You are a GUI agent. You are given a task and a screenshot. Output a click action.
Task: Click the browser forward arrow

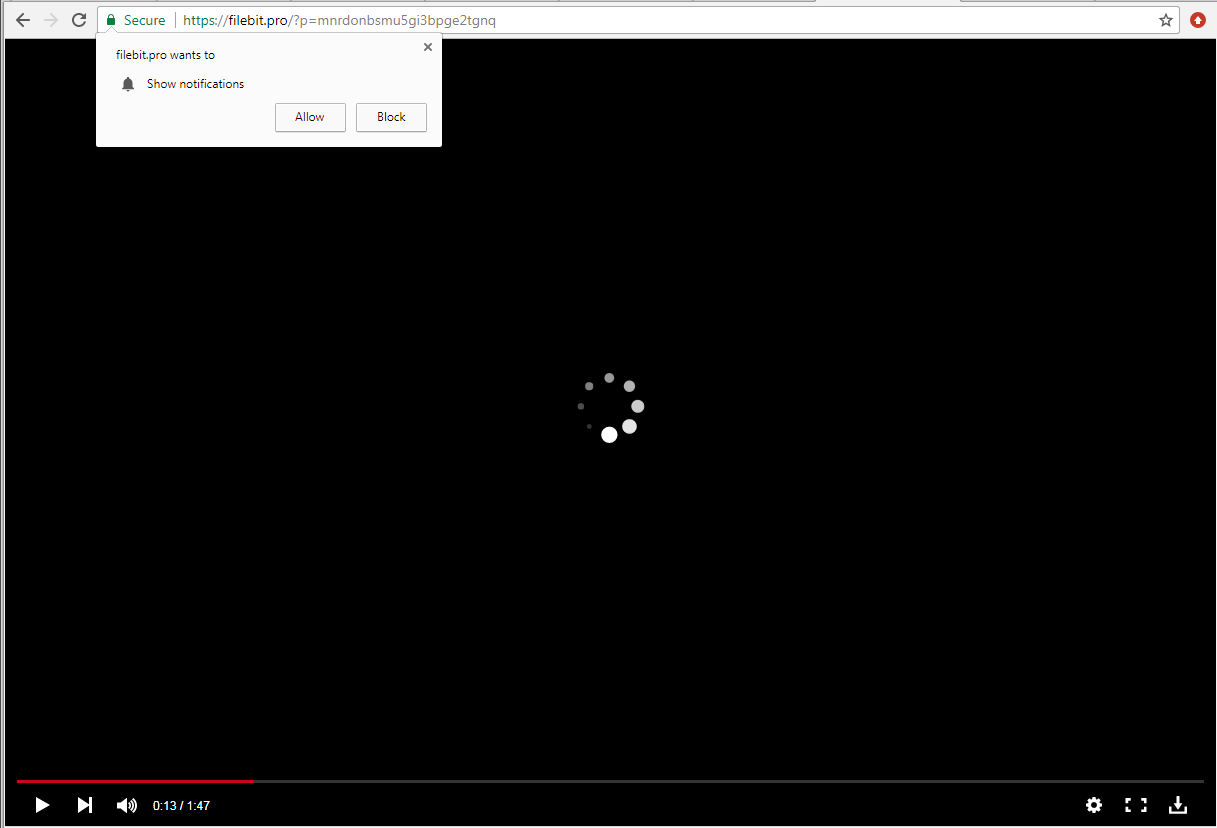click(51, 20)
